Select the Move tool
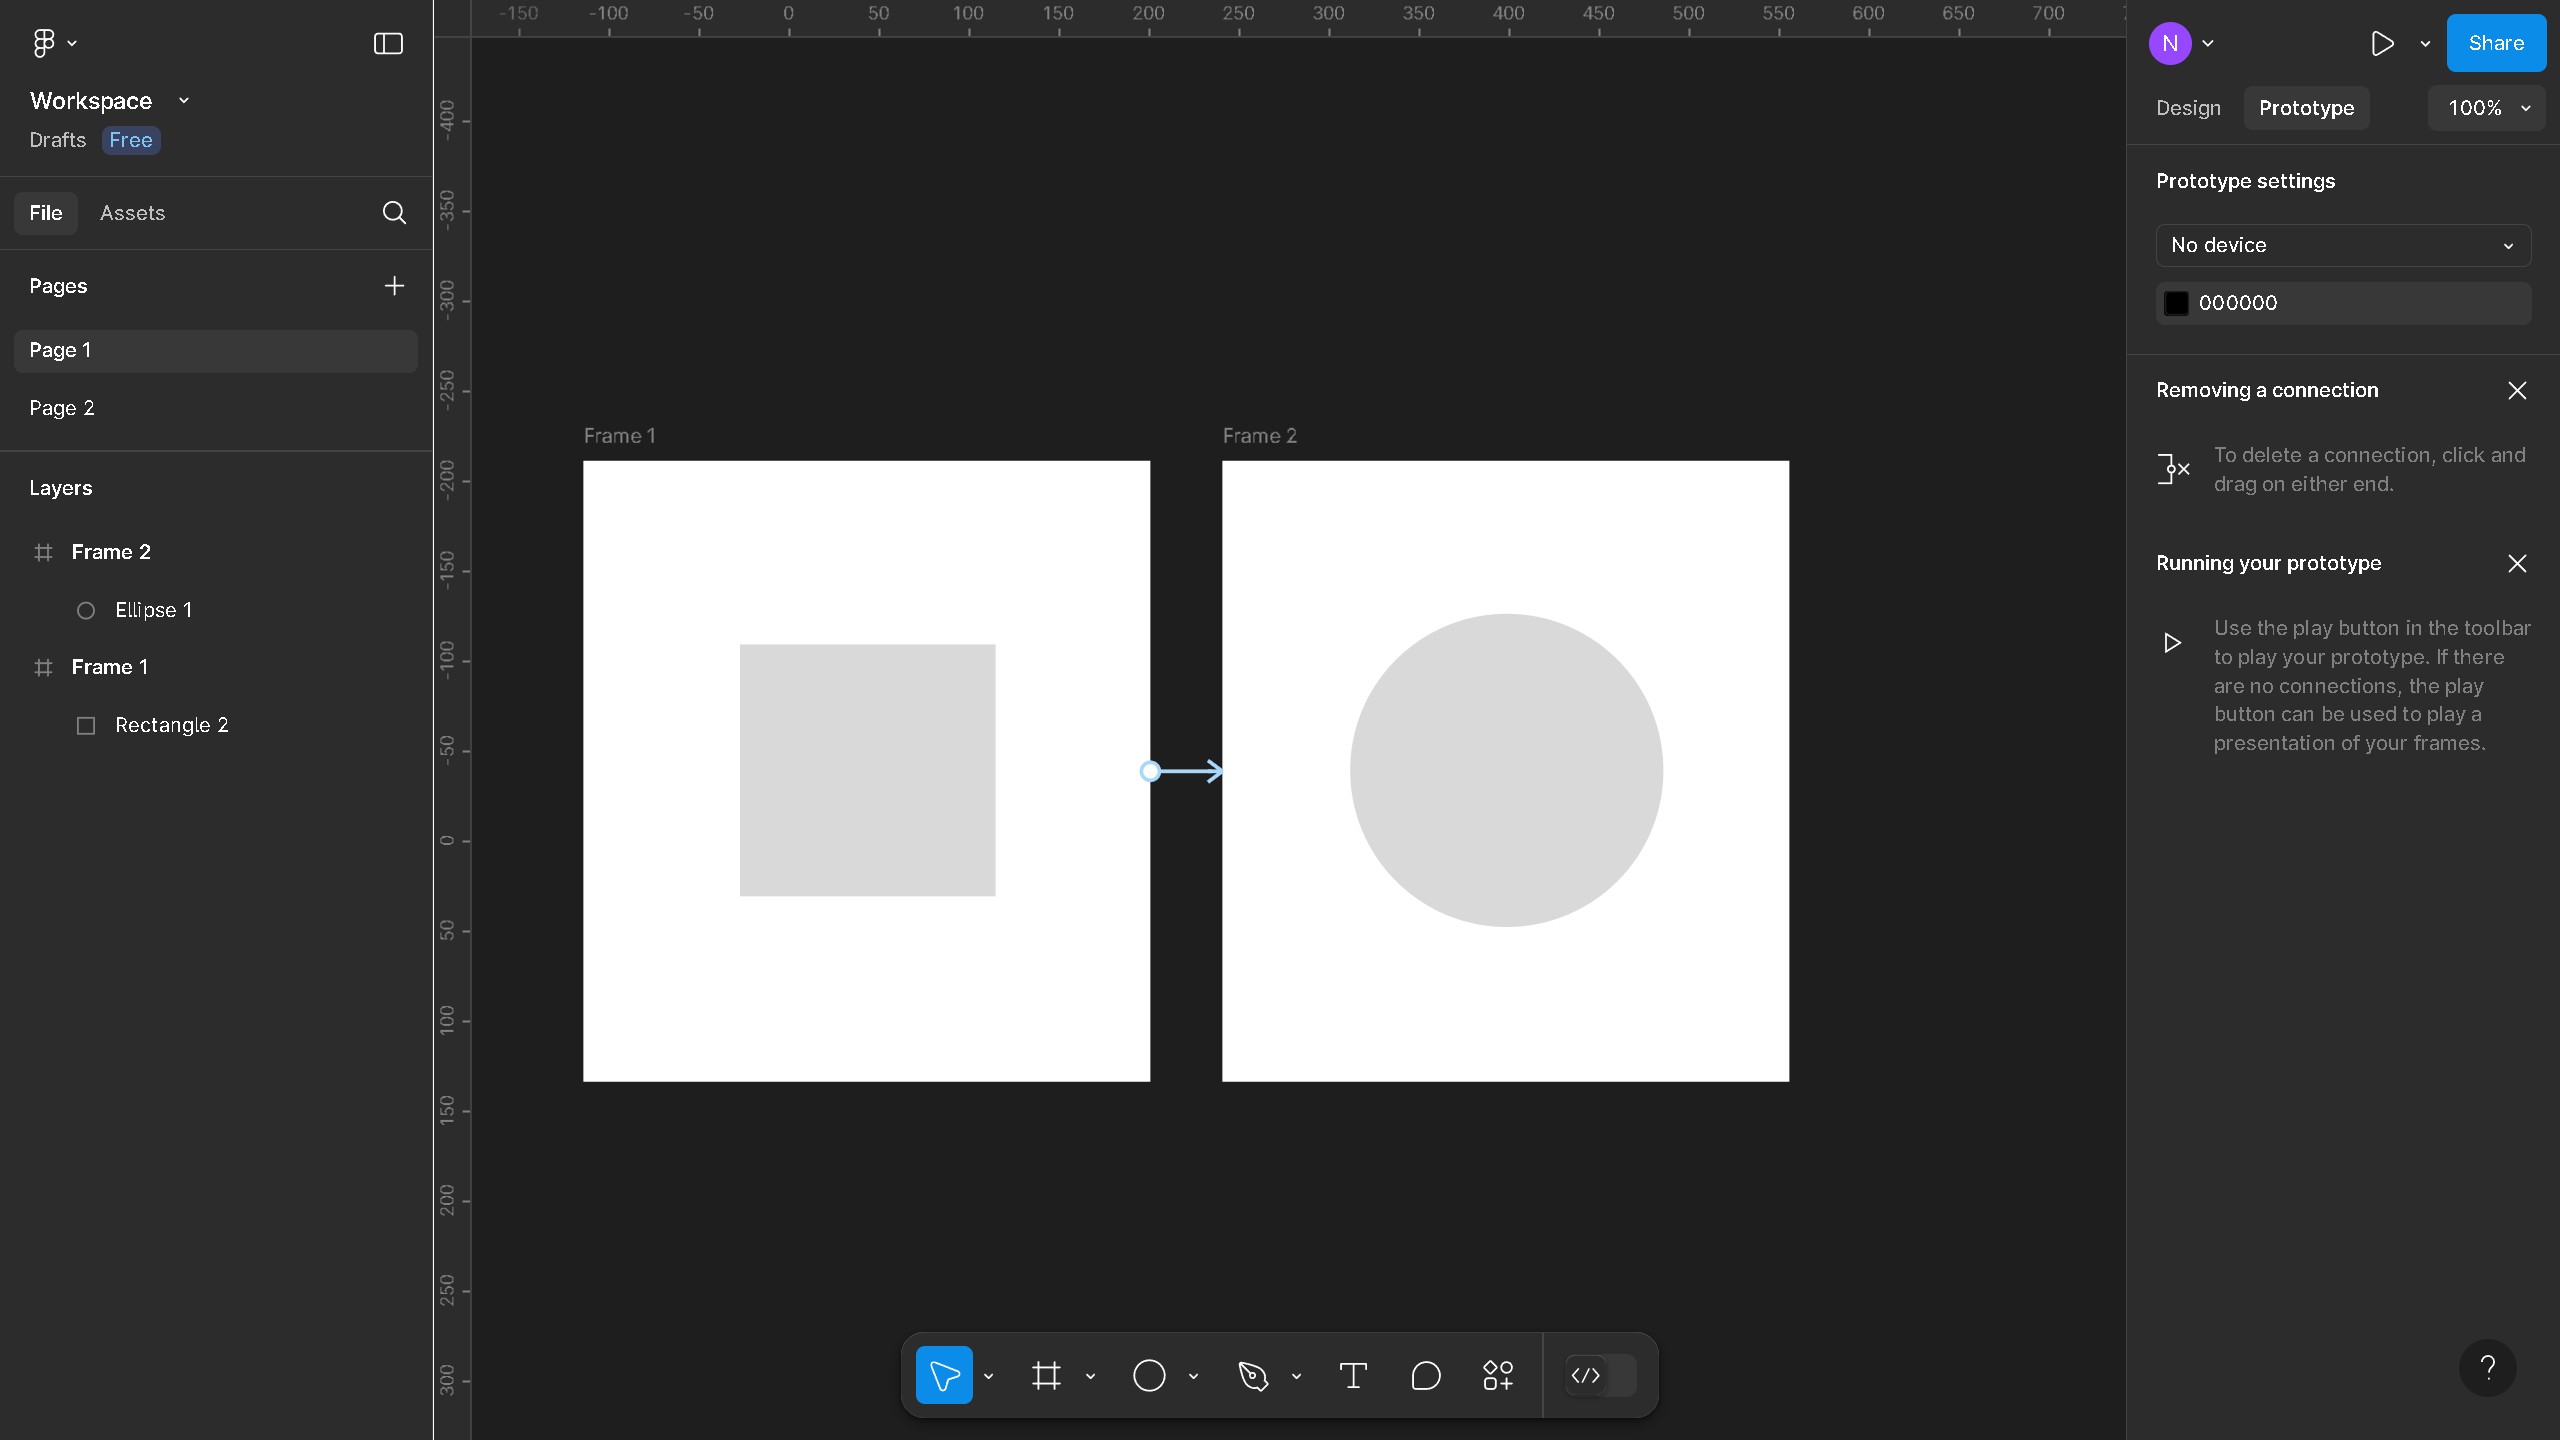Screen dimensions: 2560x1440 point(944,1375)
